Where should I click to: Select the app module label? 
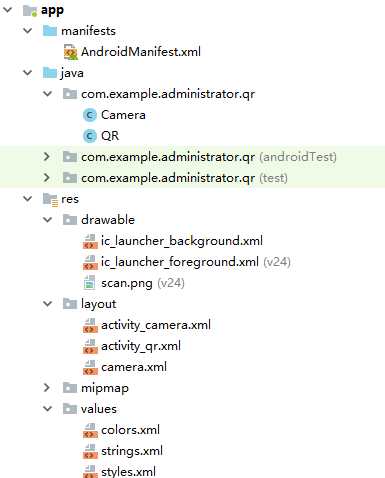point(52,10)
